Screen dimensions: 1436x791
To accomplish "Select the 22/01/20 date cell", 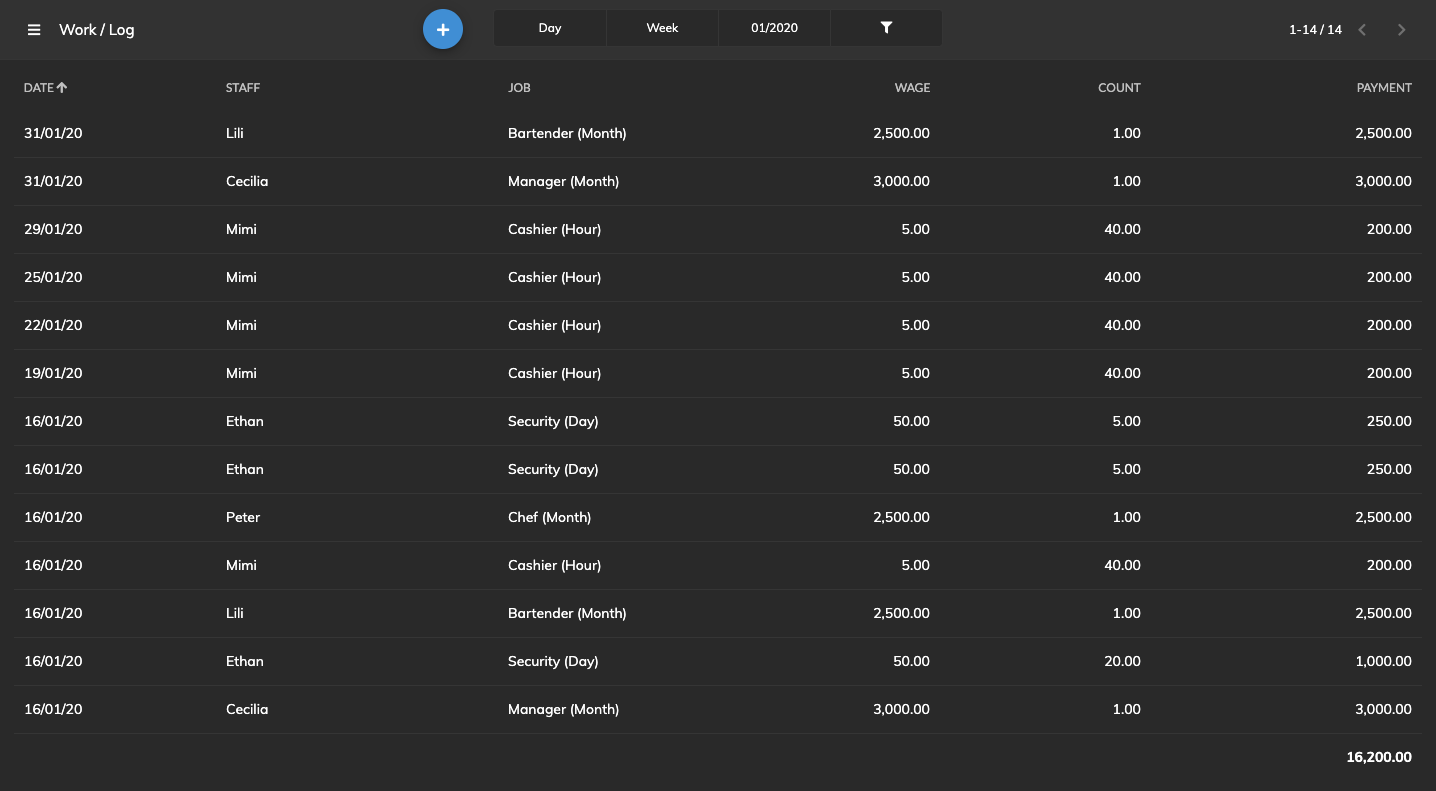I will coord(53,325).
